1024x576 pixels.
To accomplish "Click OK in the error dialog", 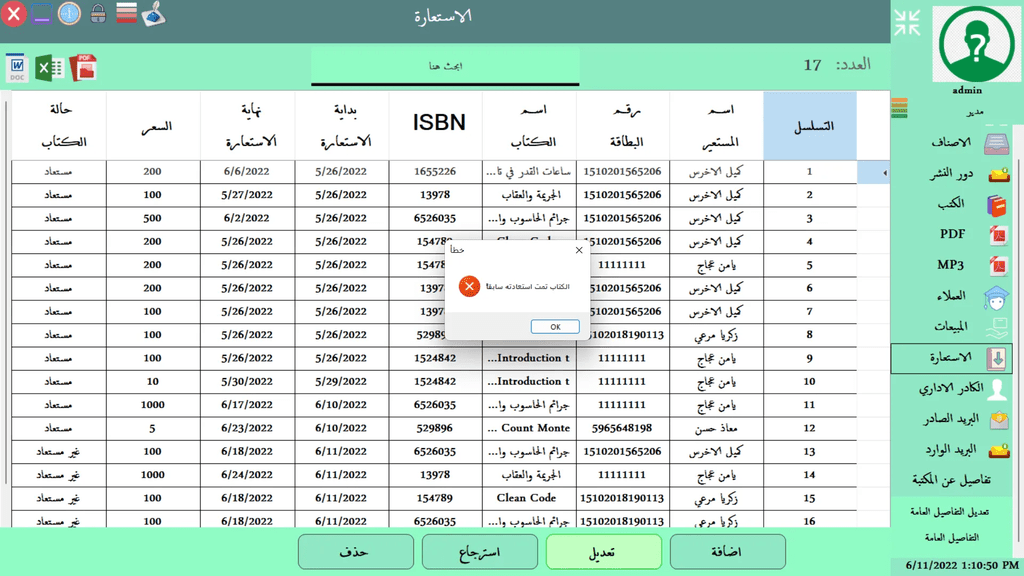I will click(555, 327).
